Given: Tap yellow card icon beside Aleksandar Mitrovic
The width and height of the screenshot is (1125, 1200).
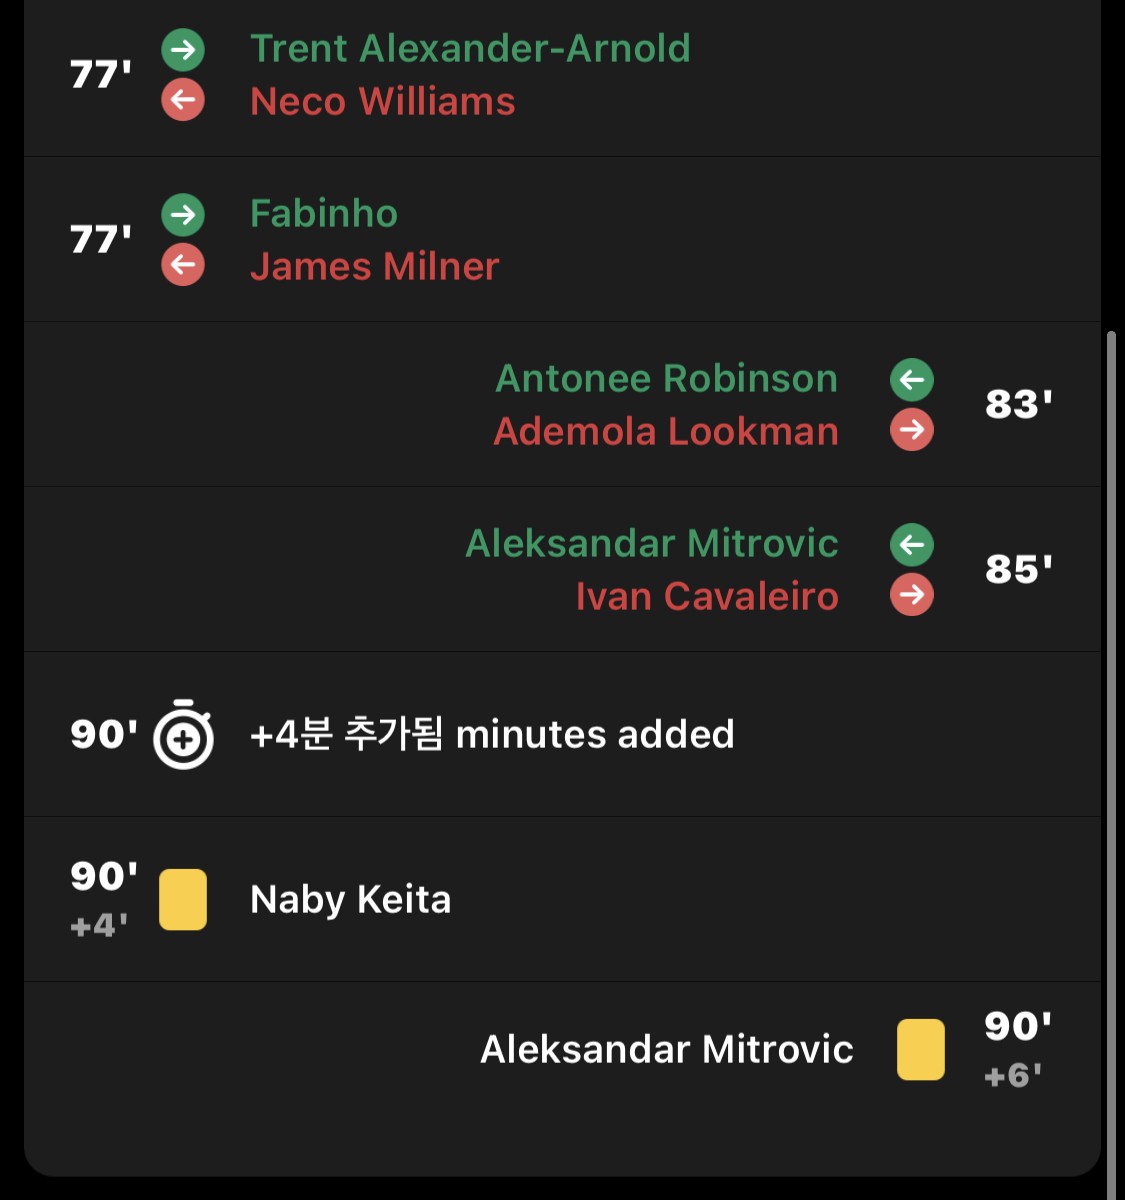Looking at the screenshot, I should click(x=921, y=1050).
